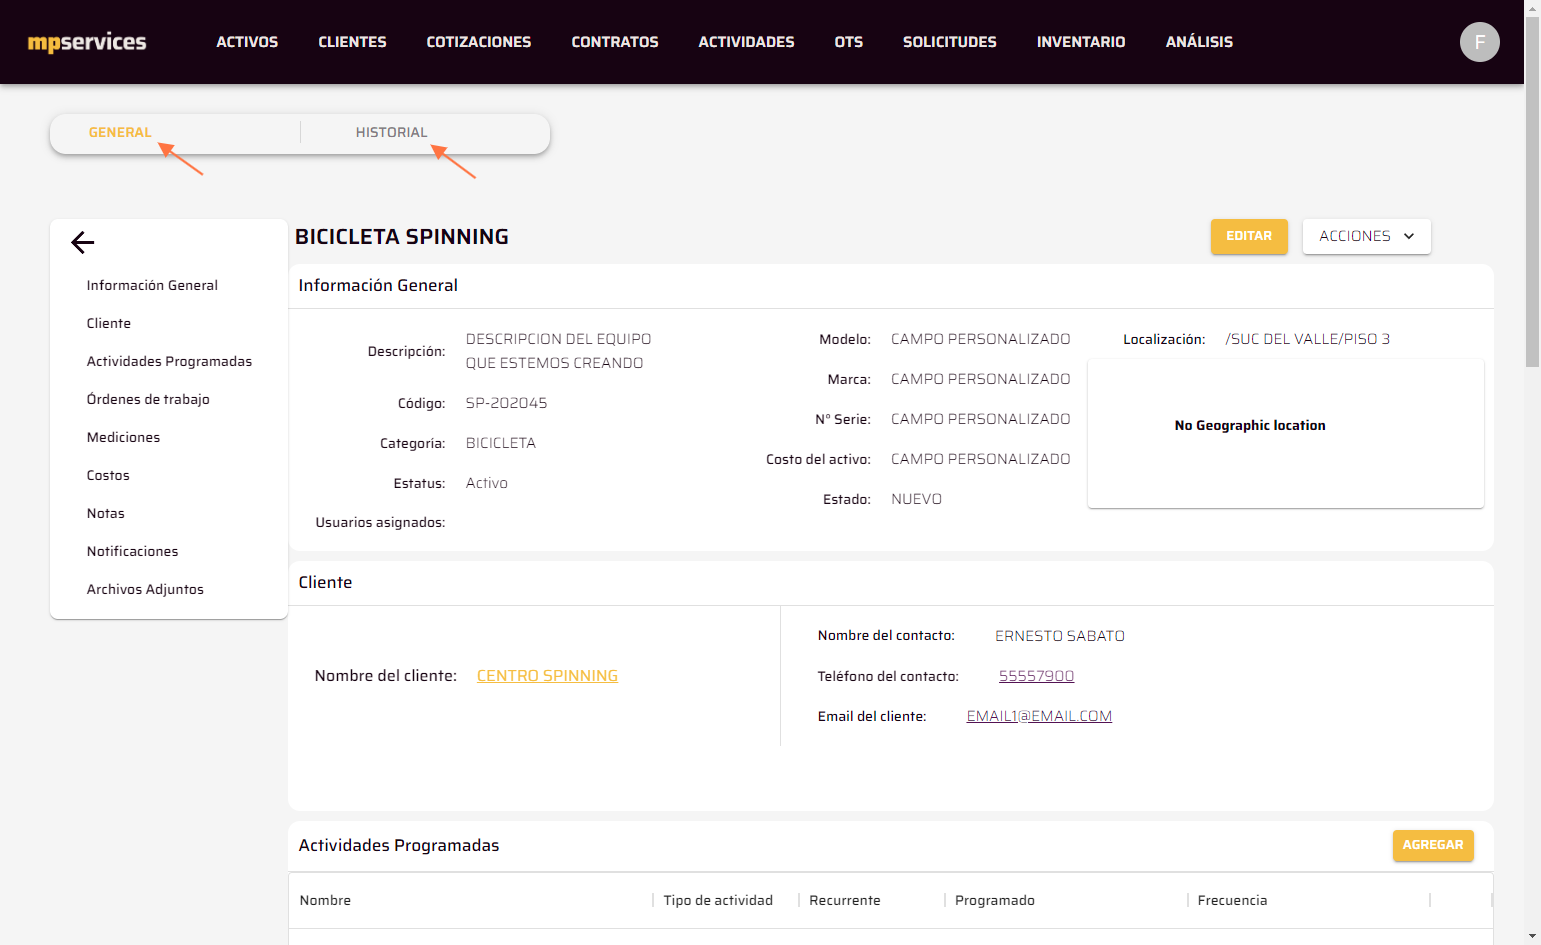Screen dimensions: 1541x945
Task: Jump to Archivos Adjuntos in sidebar
Action: (x=145, y=589)
